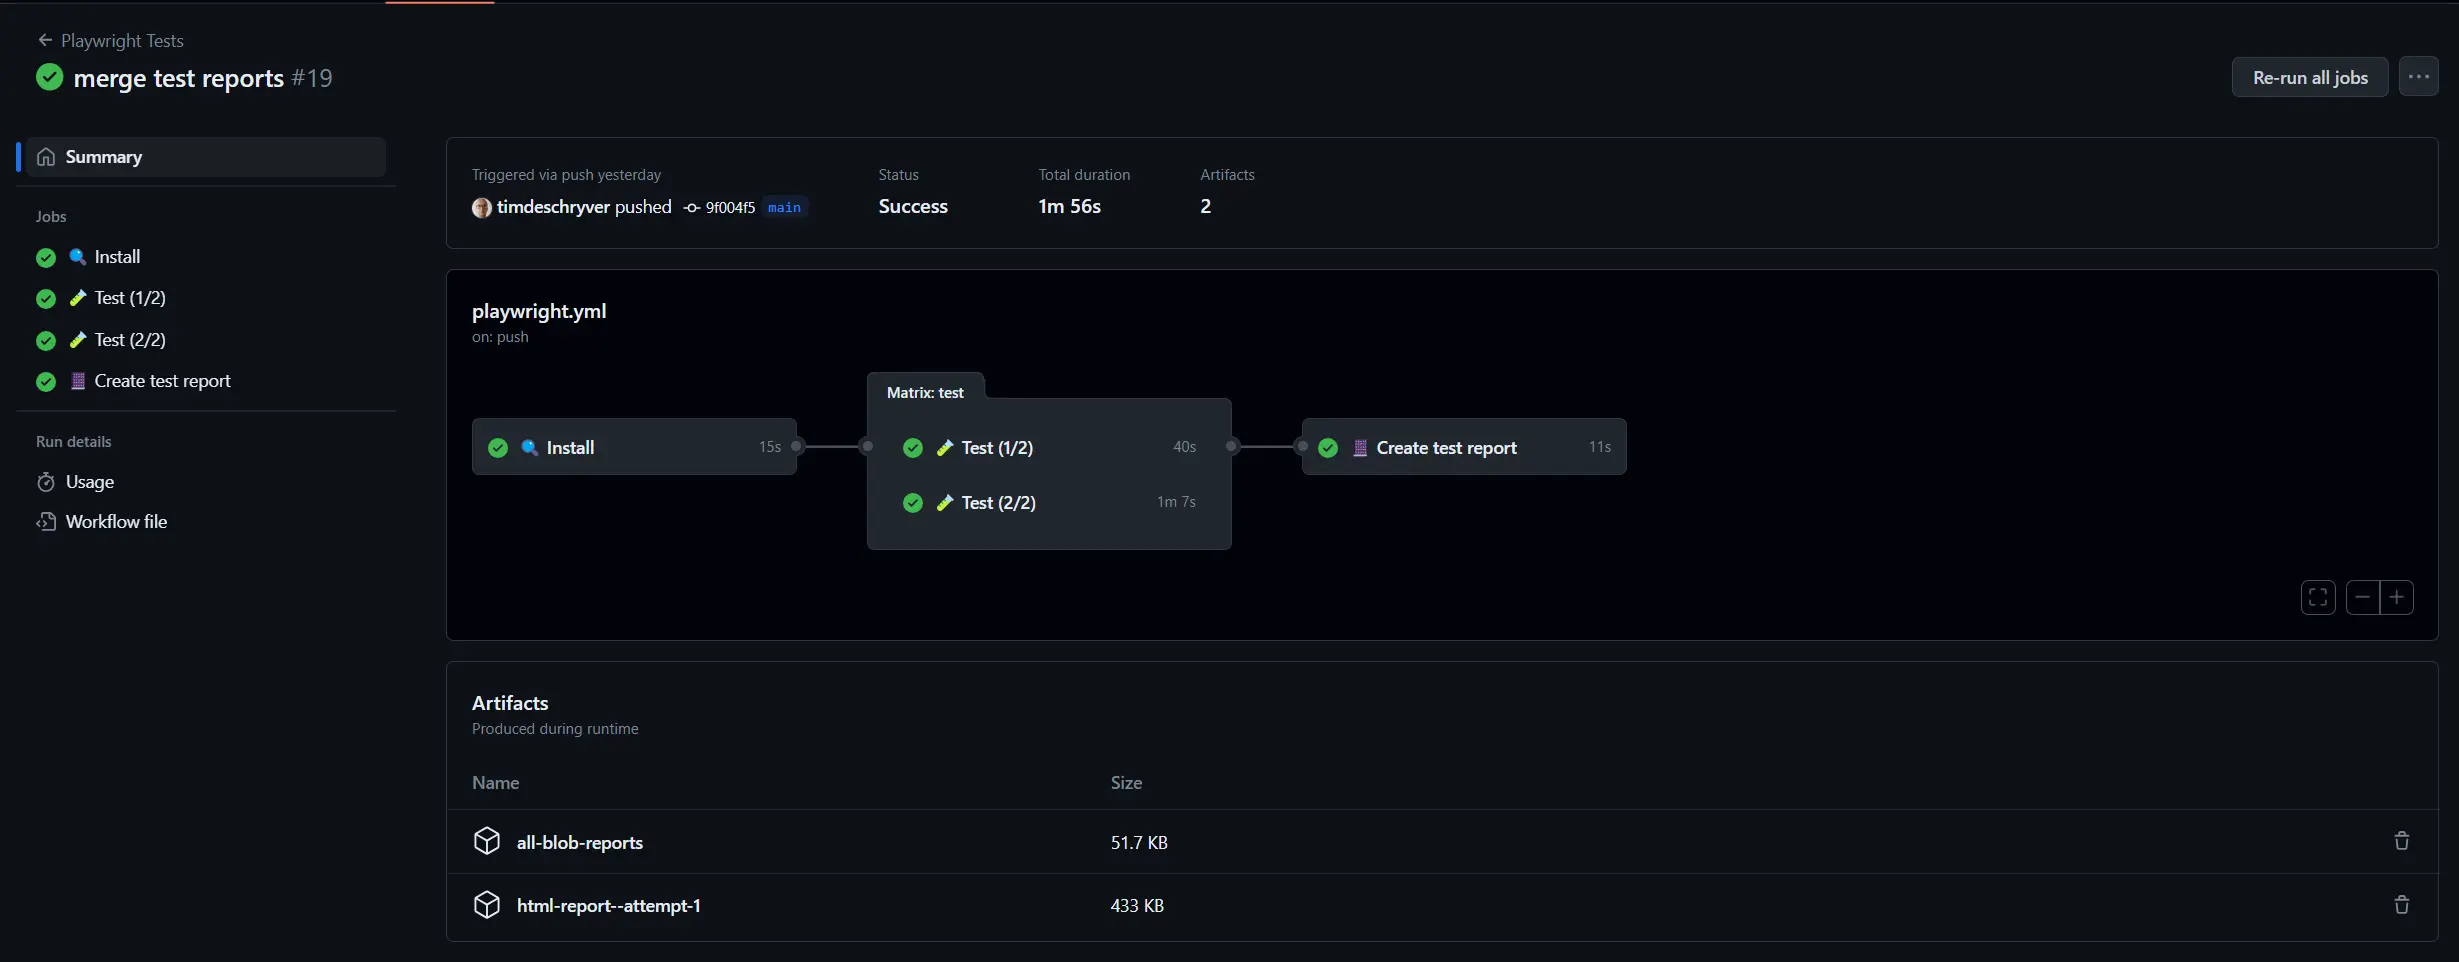Click the Size column header
This screenshot has width=2459, height=962.
pyautogui.click(x=1126, y=783)
